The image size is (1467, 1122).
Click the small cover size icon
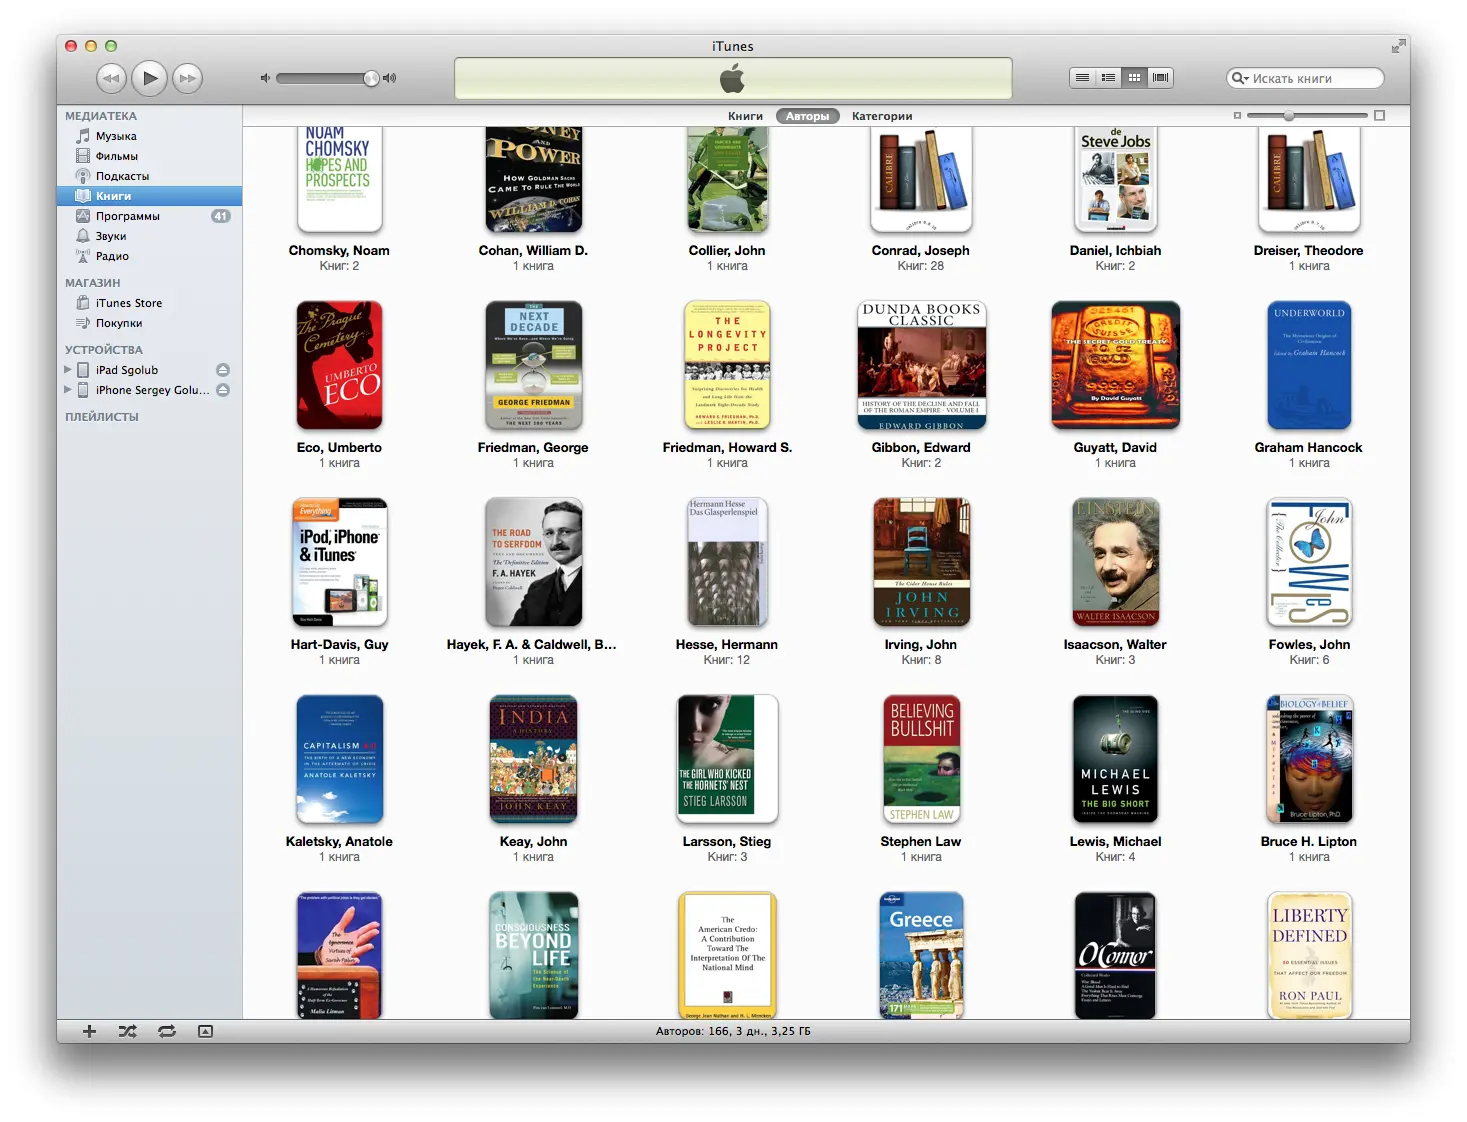pos(1237,116)
